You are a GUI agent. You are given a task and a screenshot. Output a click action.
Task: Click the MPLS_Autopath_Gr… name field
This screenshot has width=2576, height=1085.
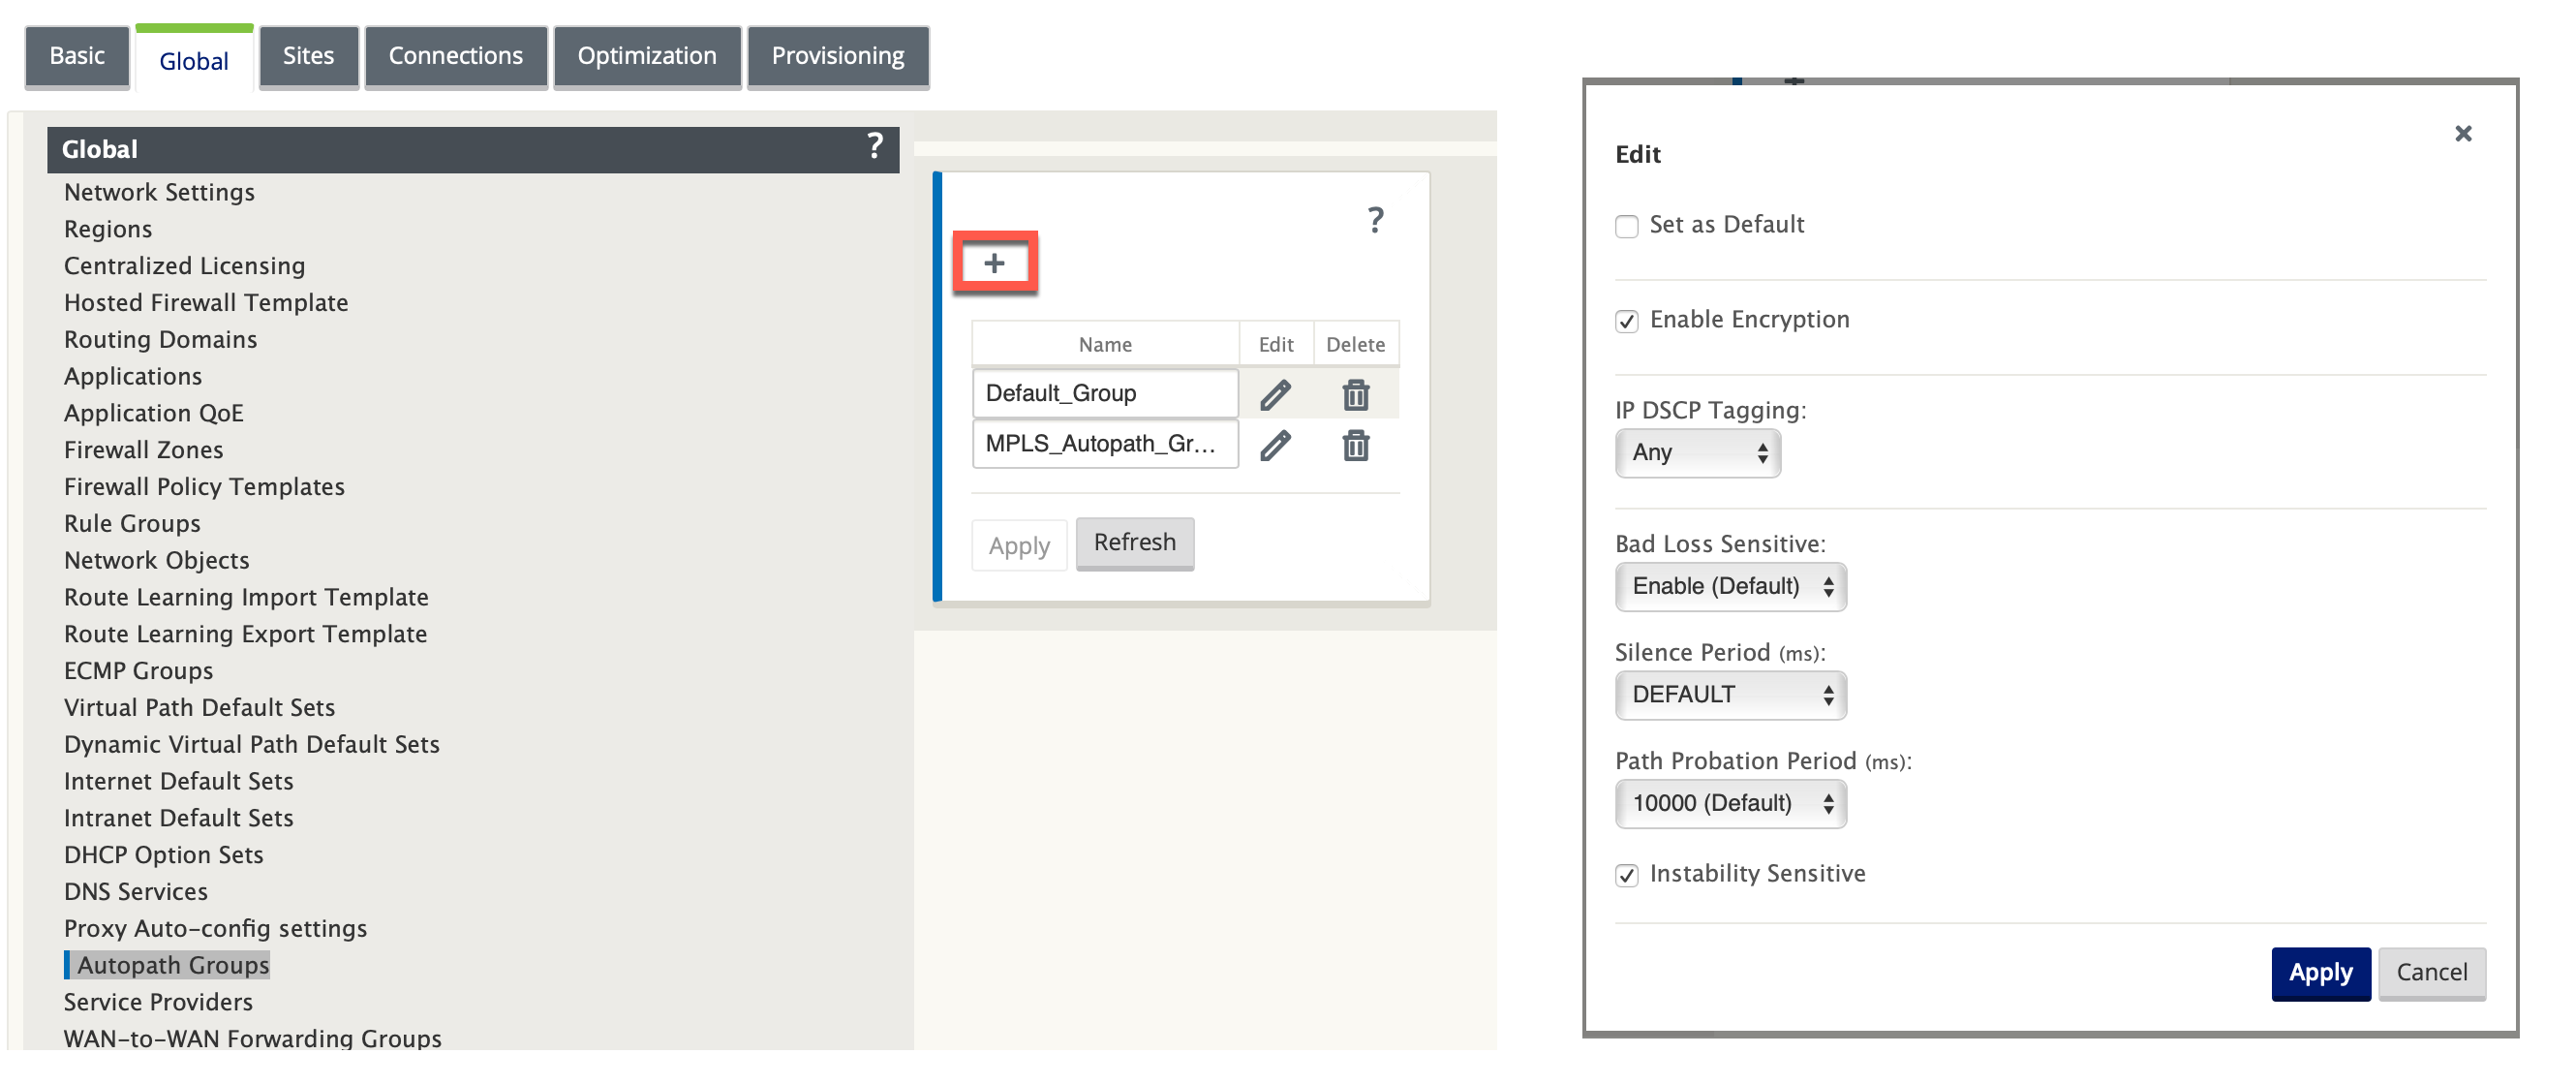[1105, 444]
